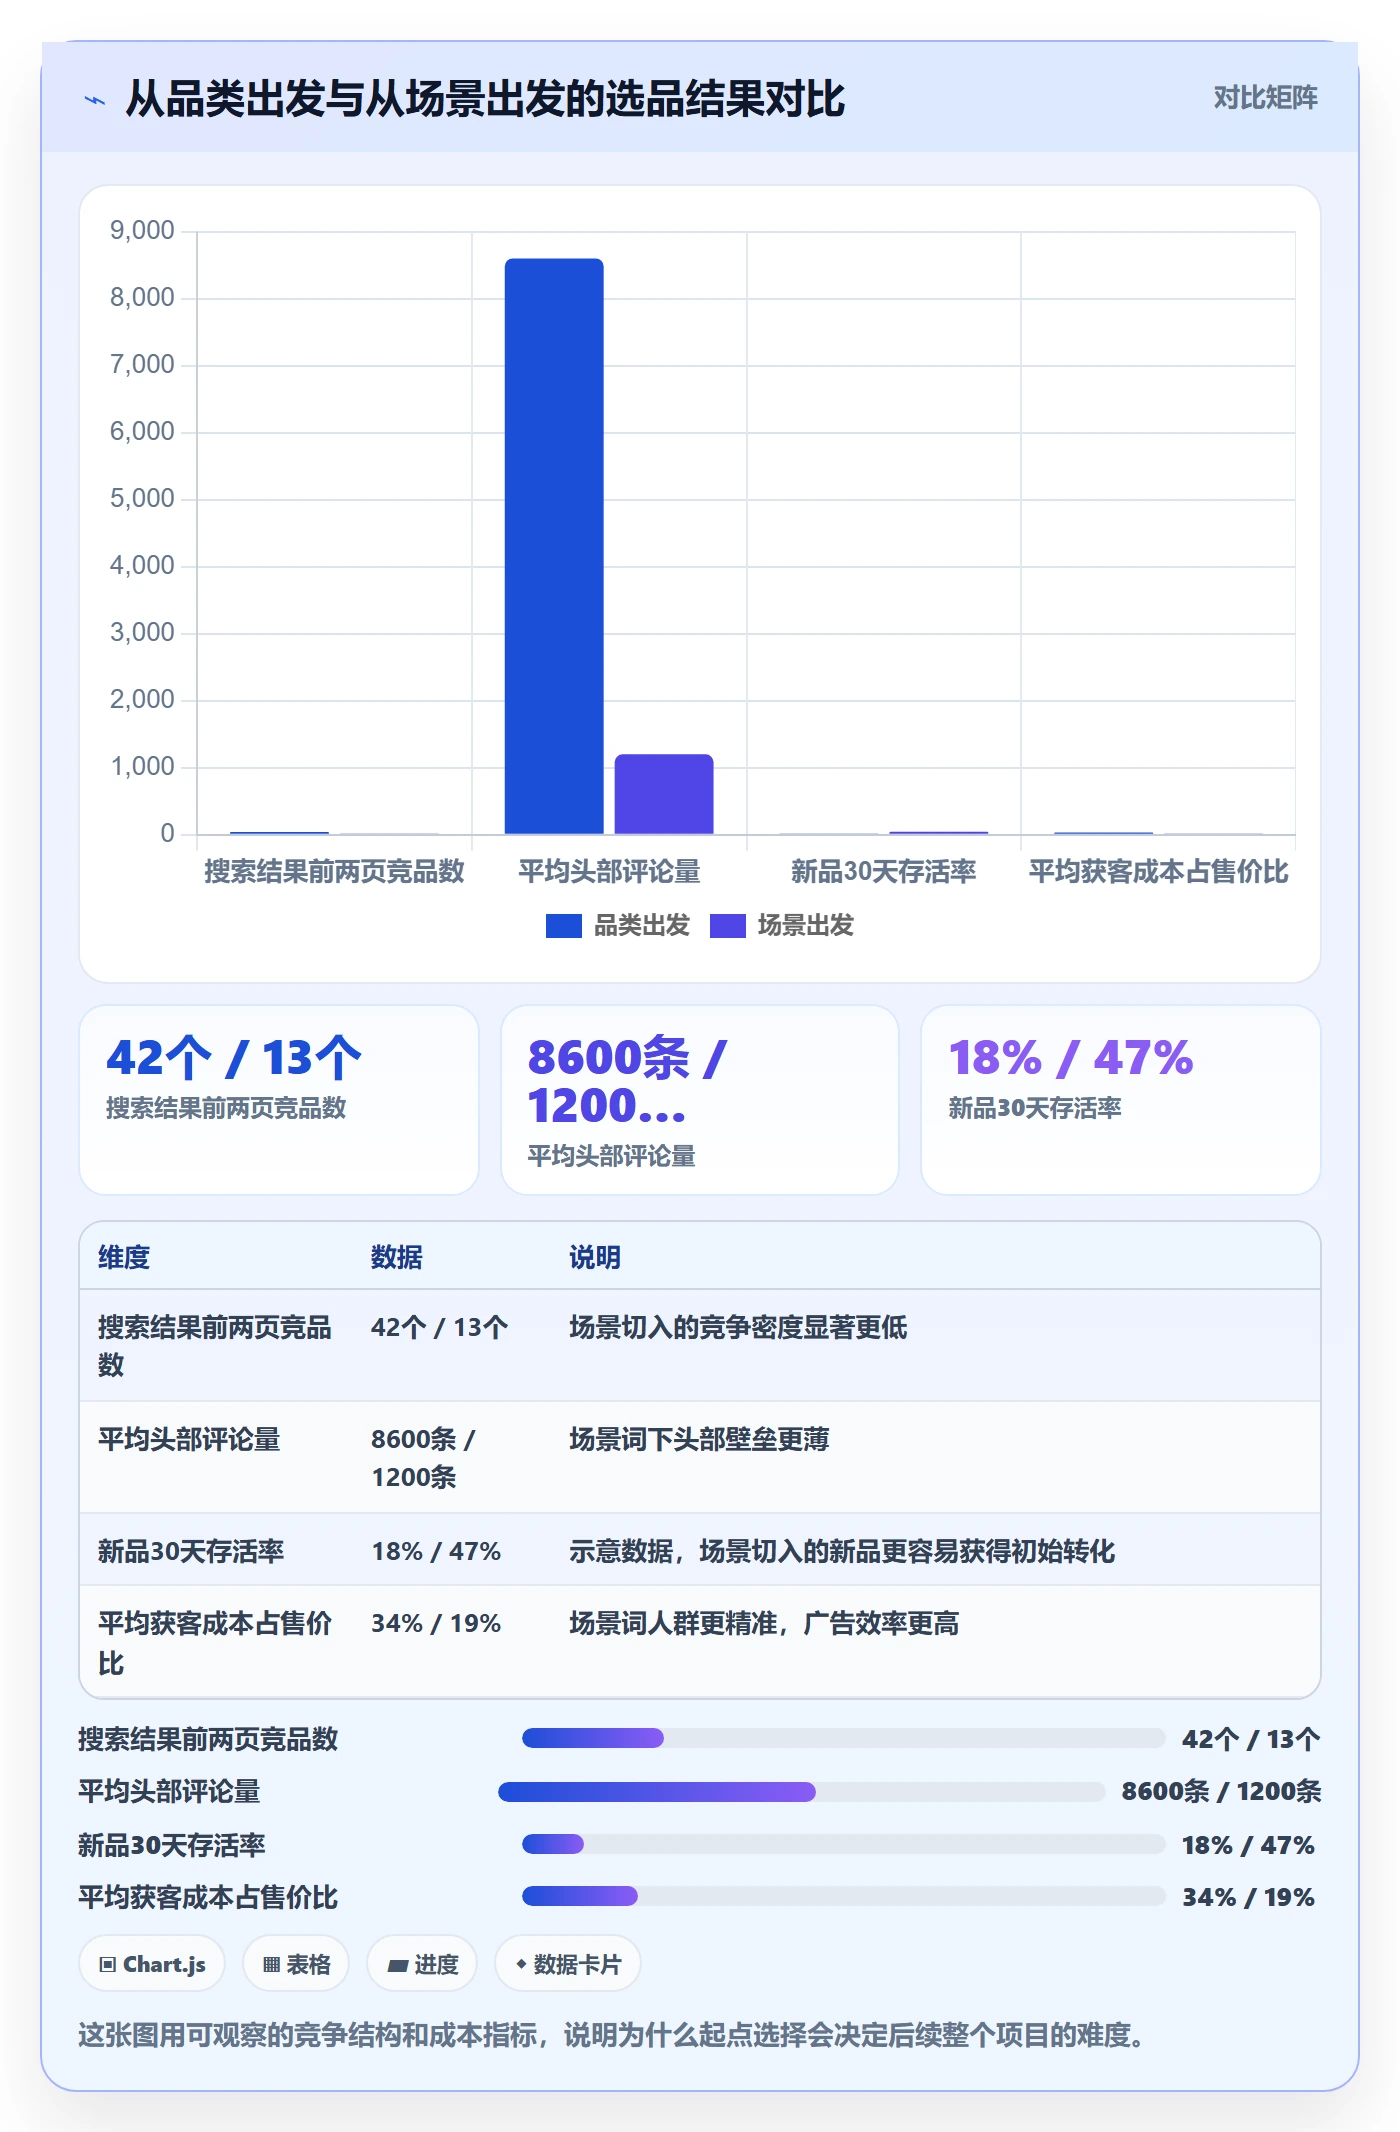Click the 平均头部评论量 progress bar

[801, 1791]
